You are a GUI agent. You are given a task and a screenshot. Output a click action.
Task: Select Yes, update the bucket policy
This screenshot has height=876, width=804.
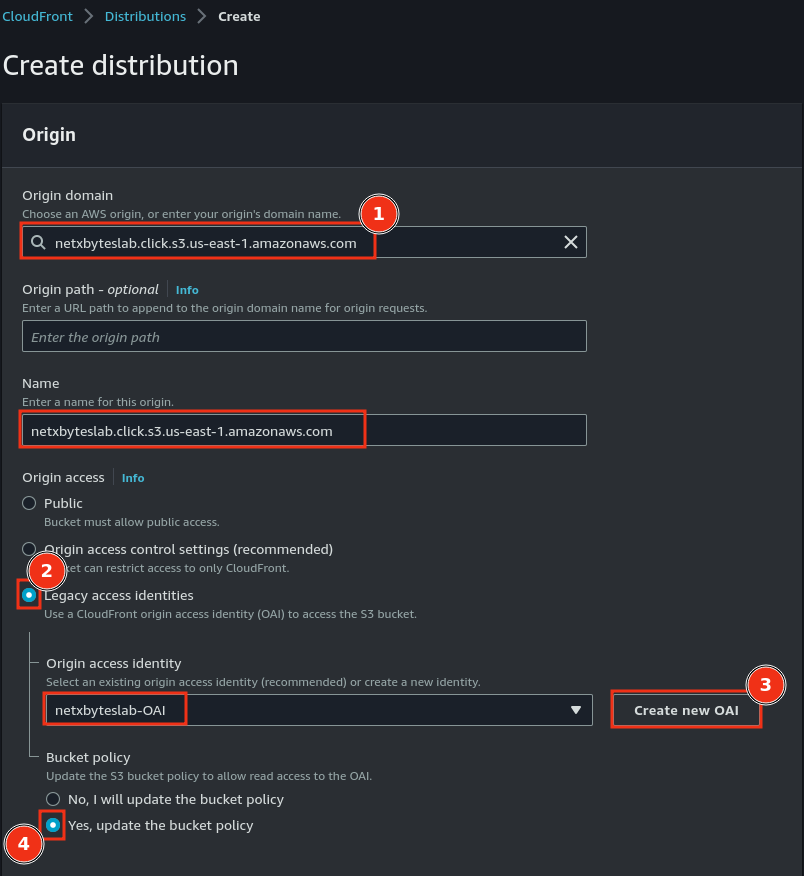tap(53, 825)
